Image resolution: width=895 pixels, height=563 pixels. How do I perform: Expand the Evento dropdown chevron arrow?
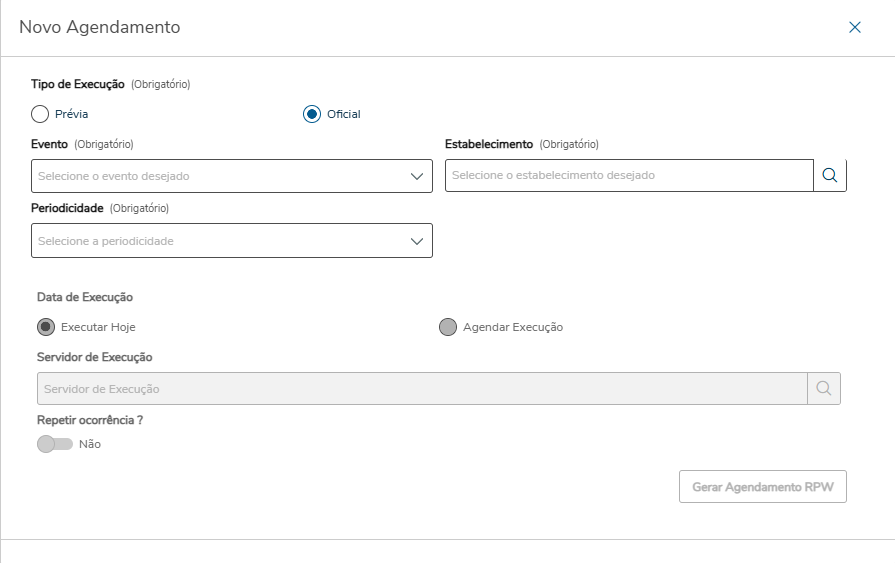pos(418,176)
